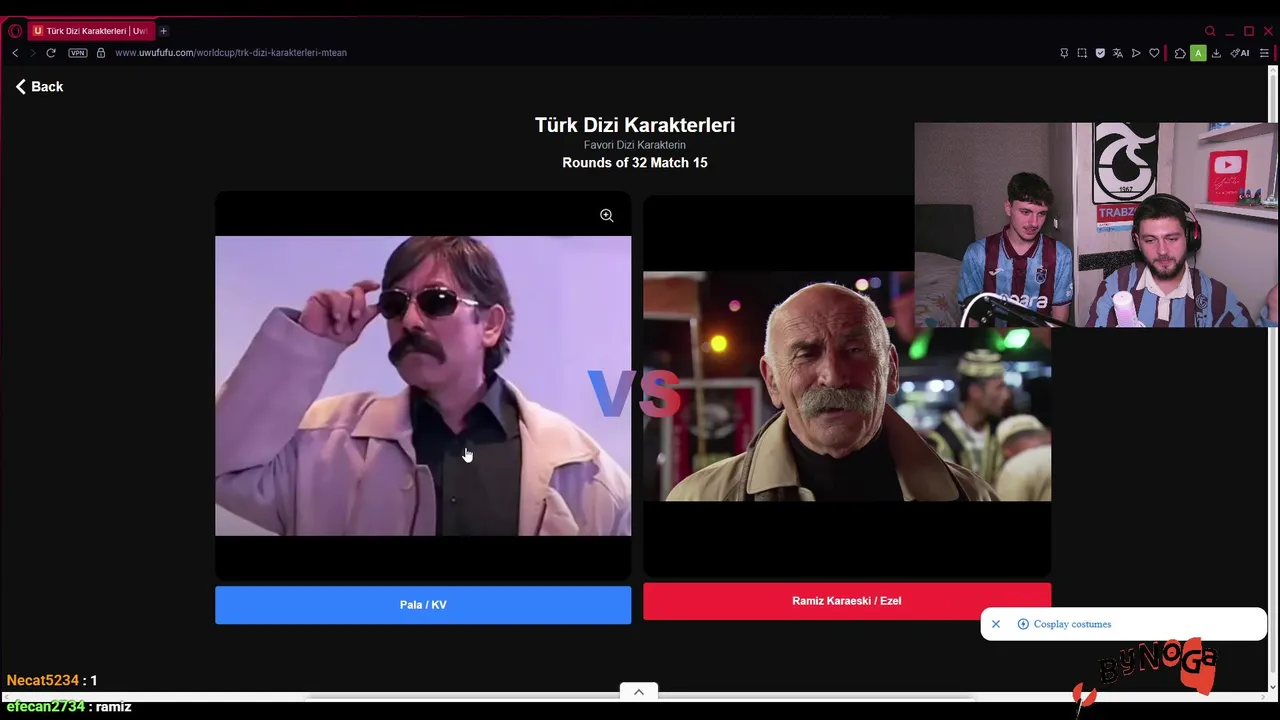The width and height of the screenshot is (1280, 720).
Task: Toggle the VPN badge in address bar
Action: coord(78,53)
